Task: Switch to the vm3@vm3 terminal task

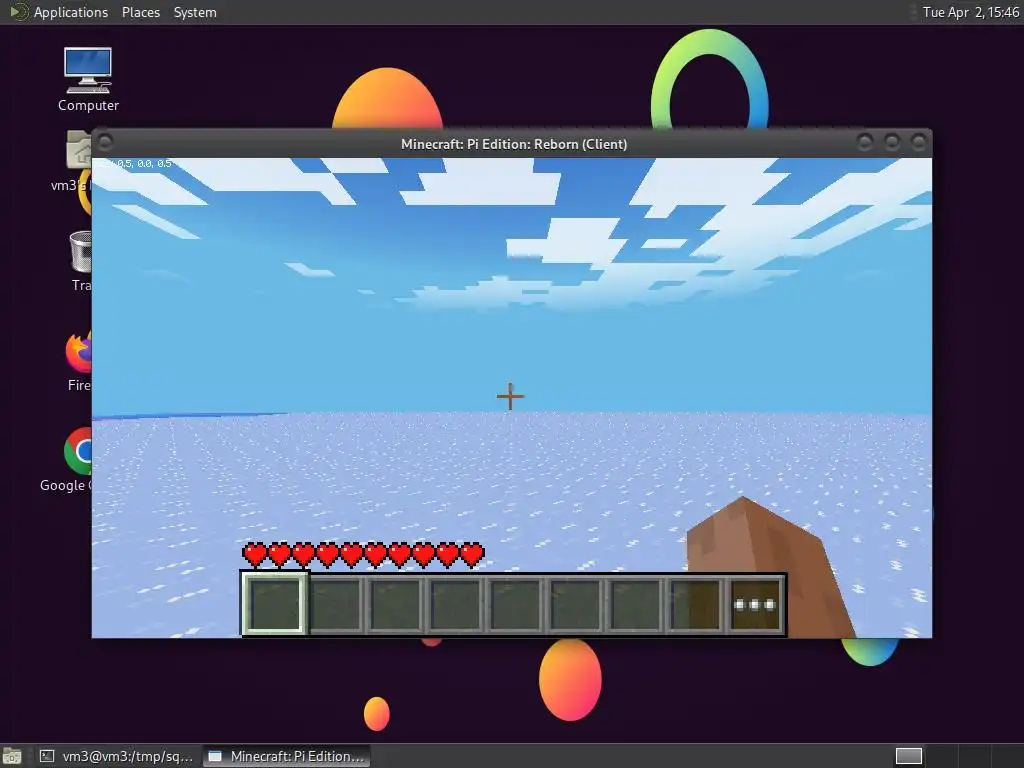Action: [x=117, y=756]
